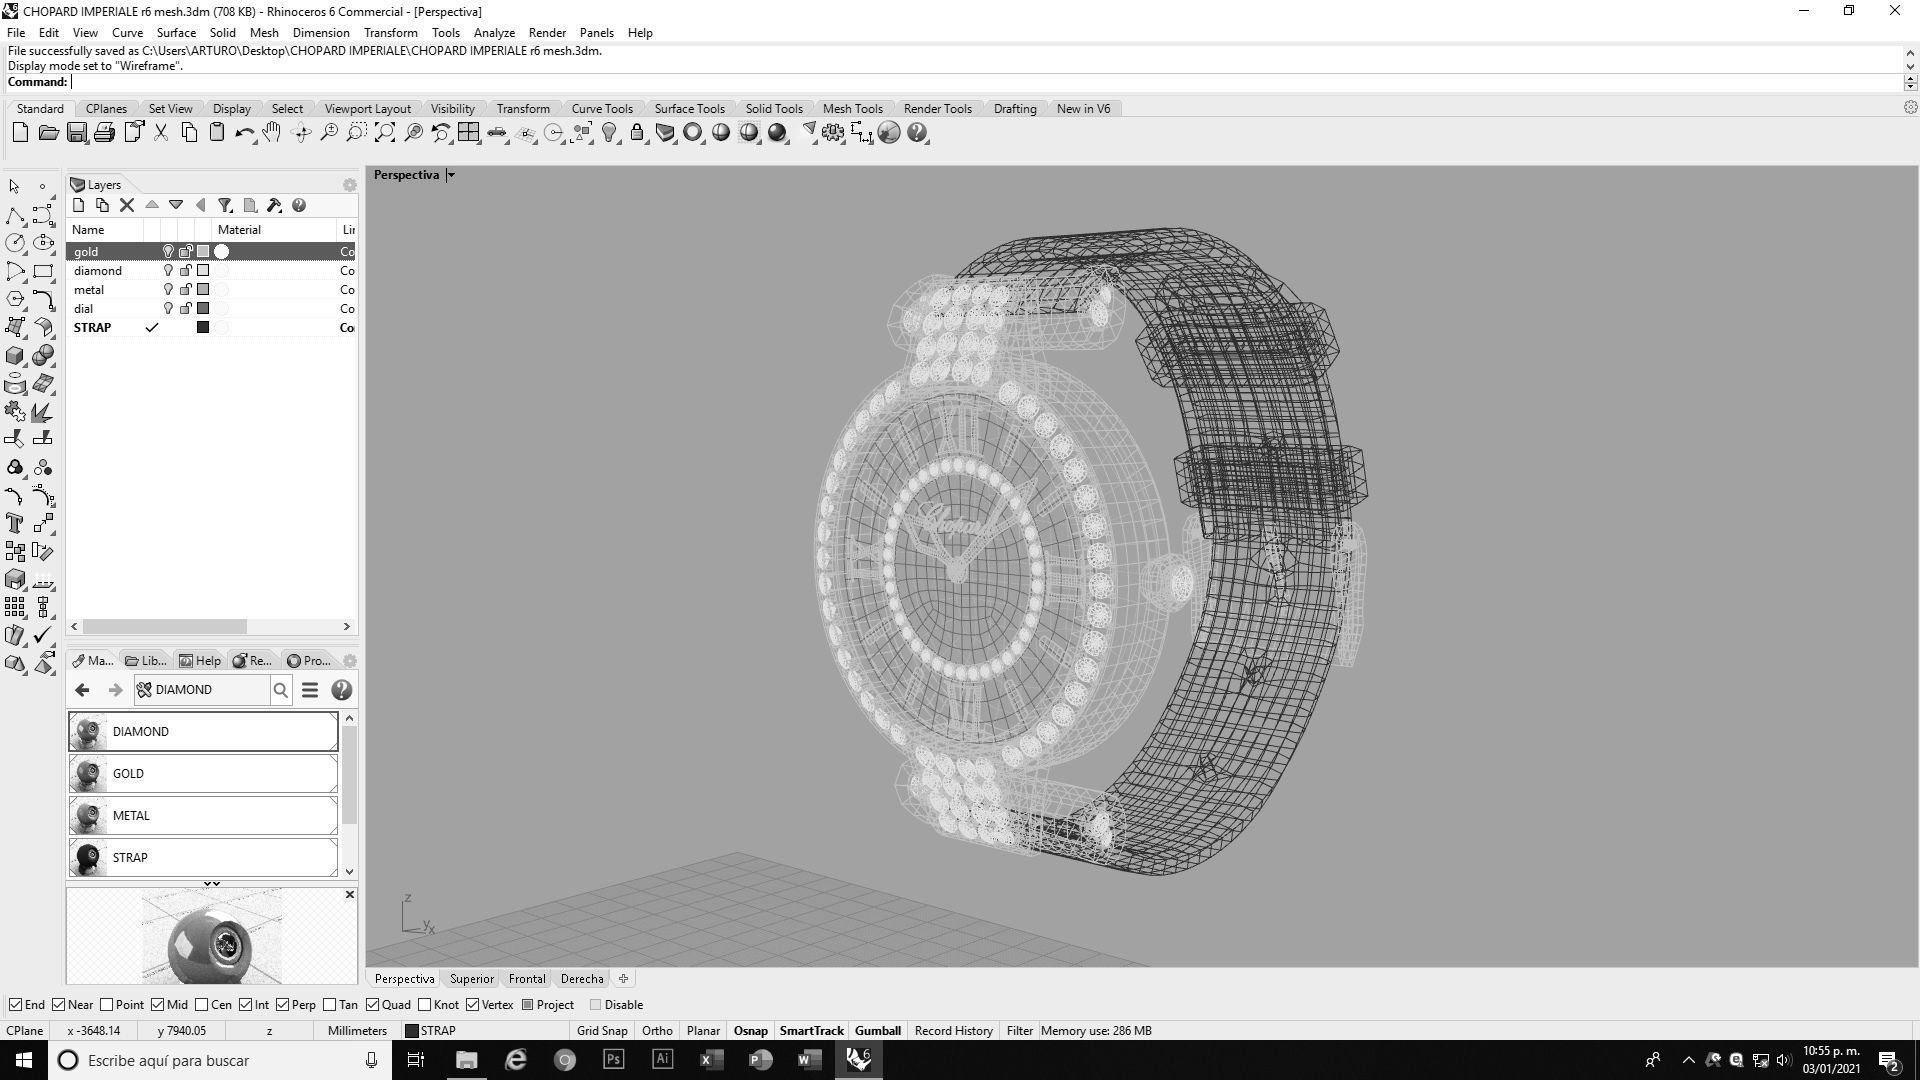Viewport: 1920px width, 1080px height.
Task: Toggle the End osnap checkbox
Action: tap(15, 1005)
